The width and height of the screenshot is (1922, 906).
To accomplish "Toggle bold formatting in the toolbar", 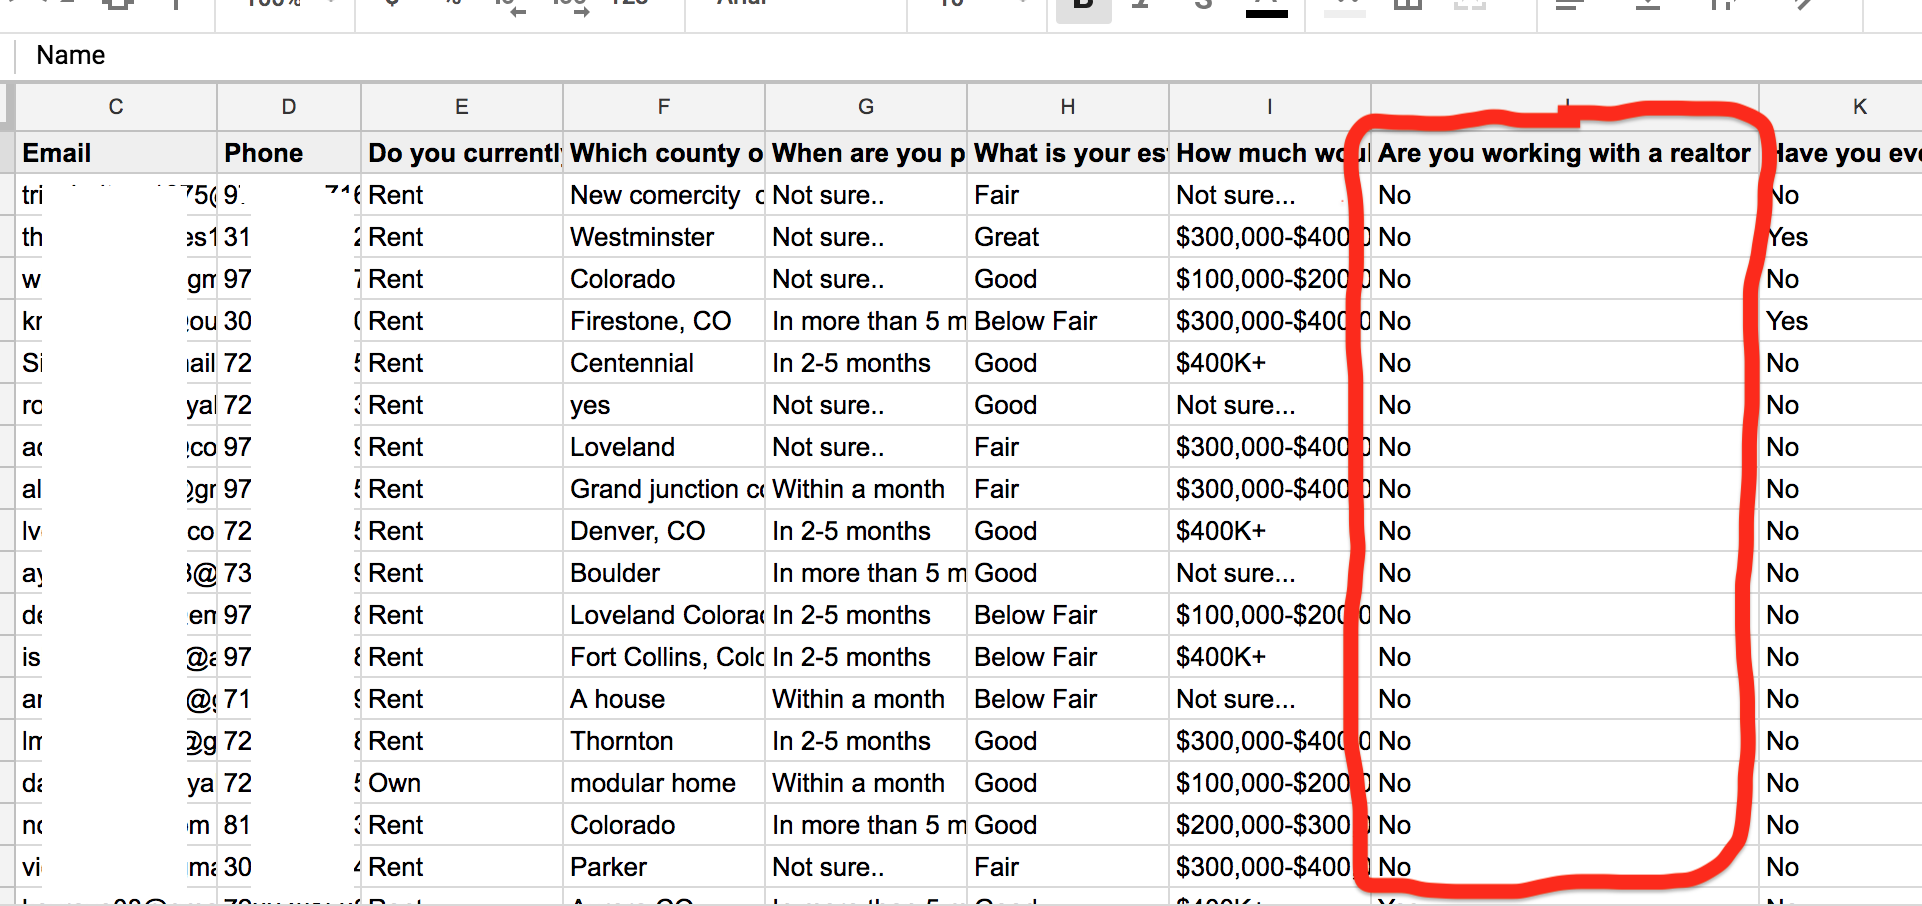I will click(x=1083, y=6).
